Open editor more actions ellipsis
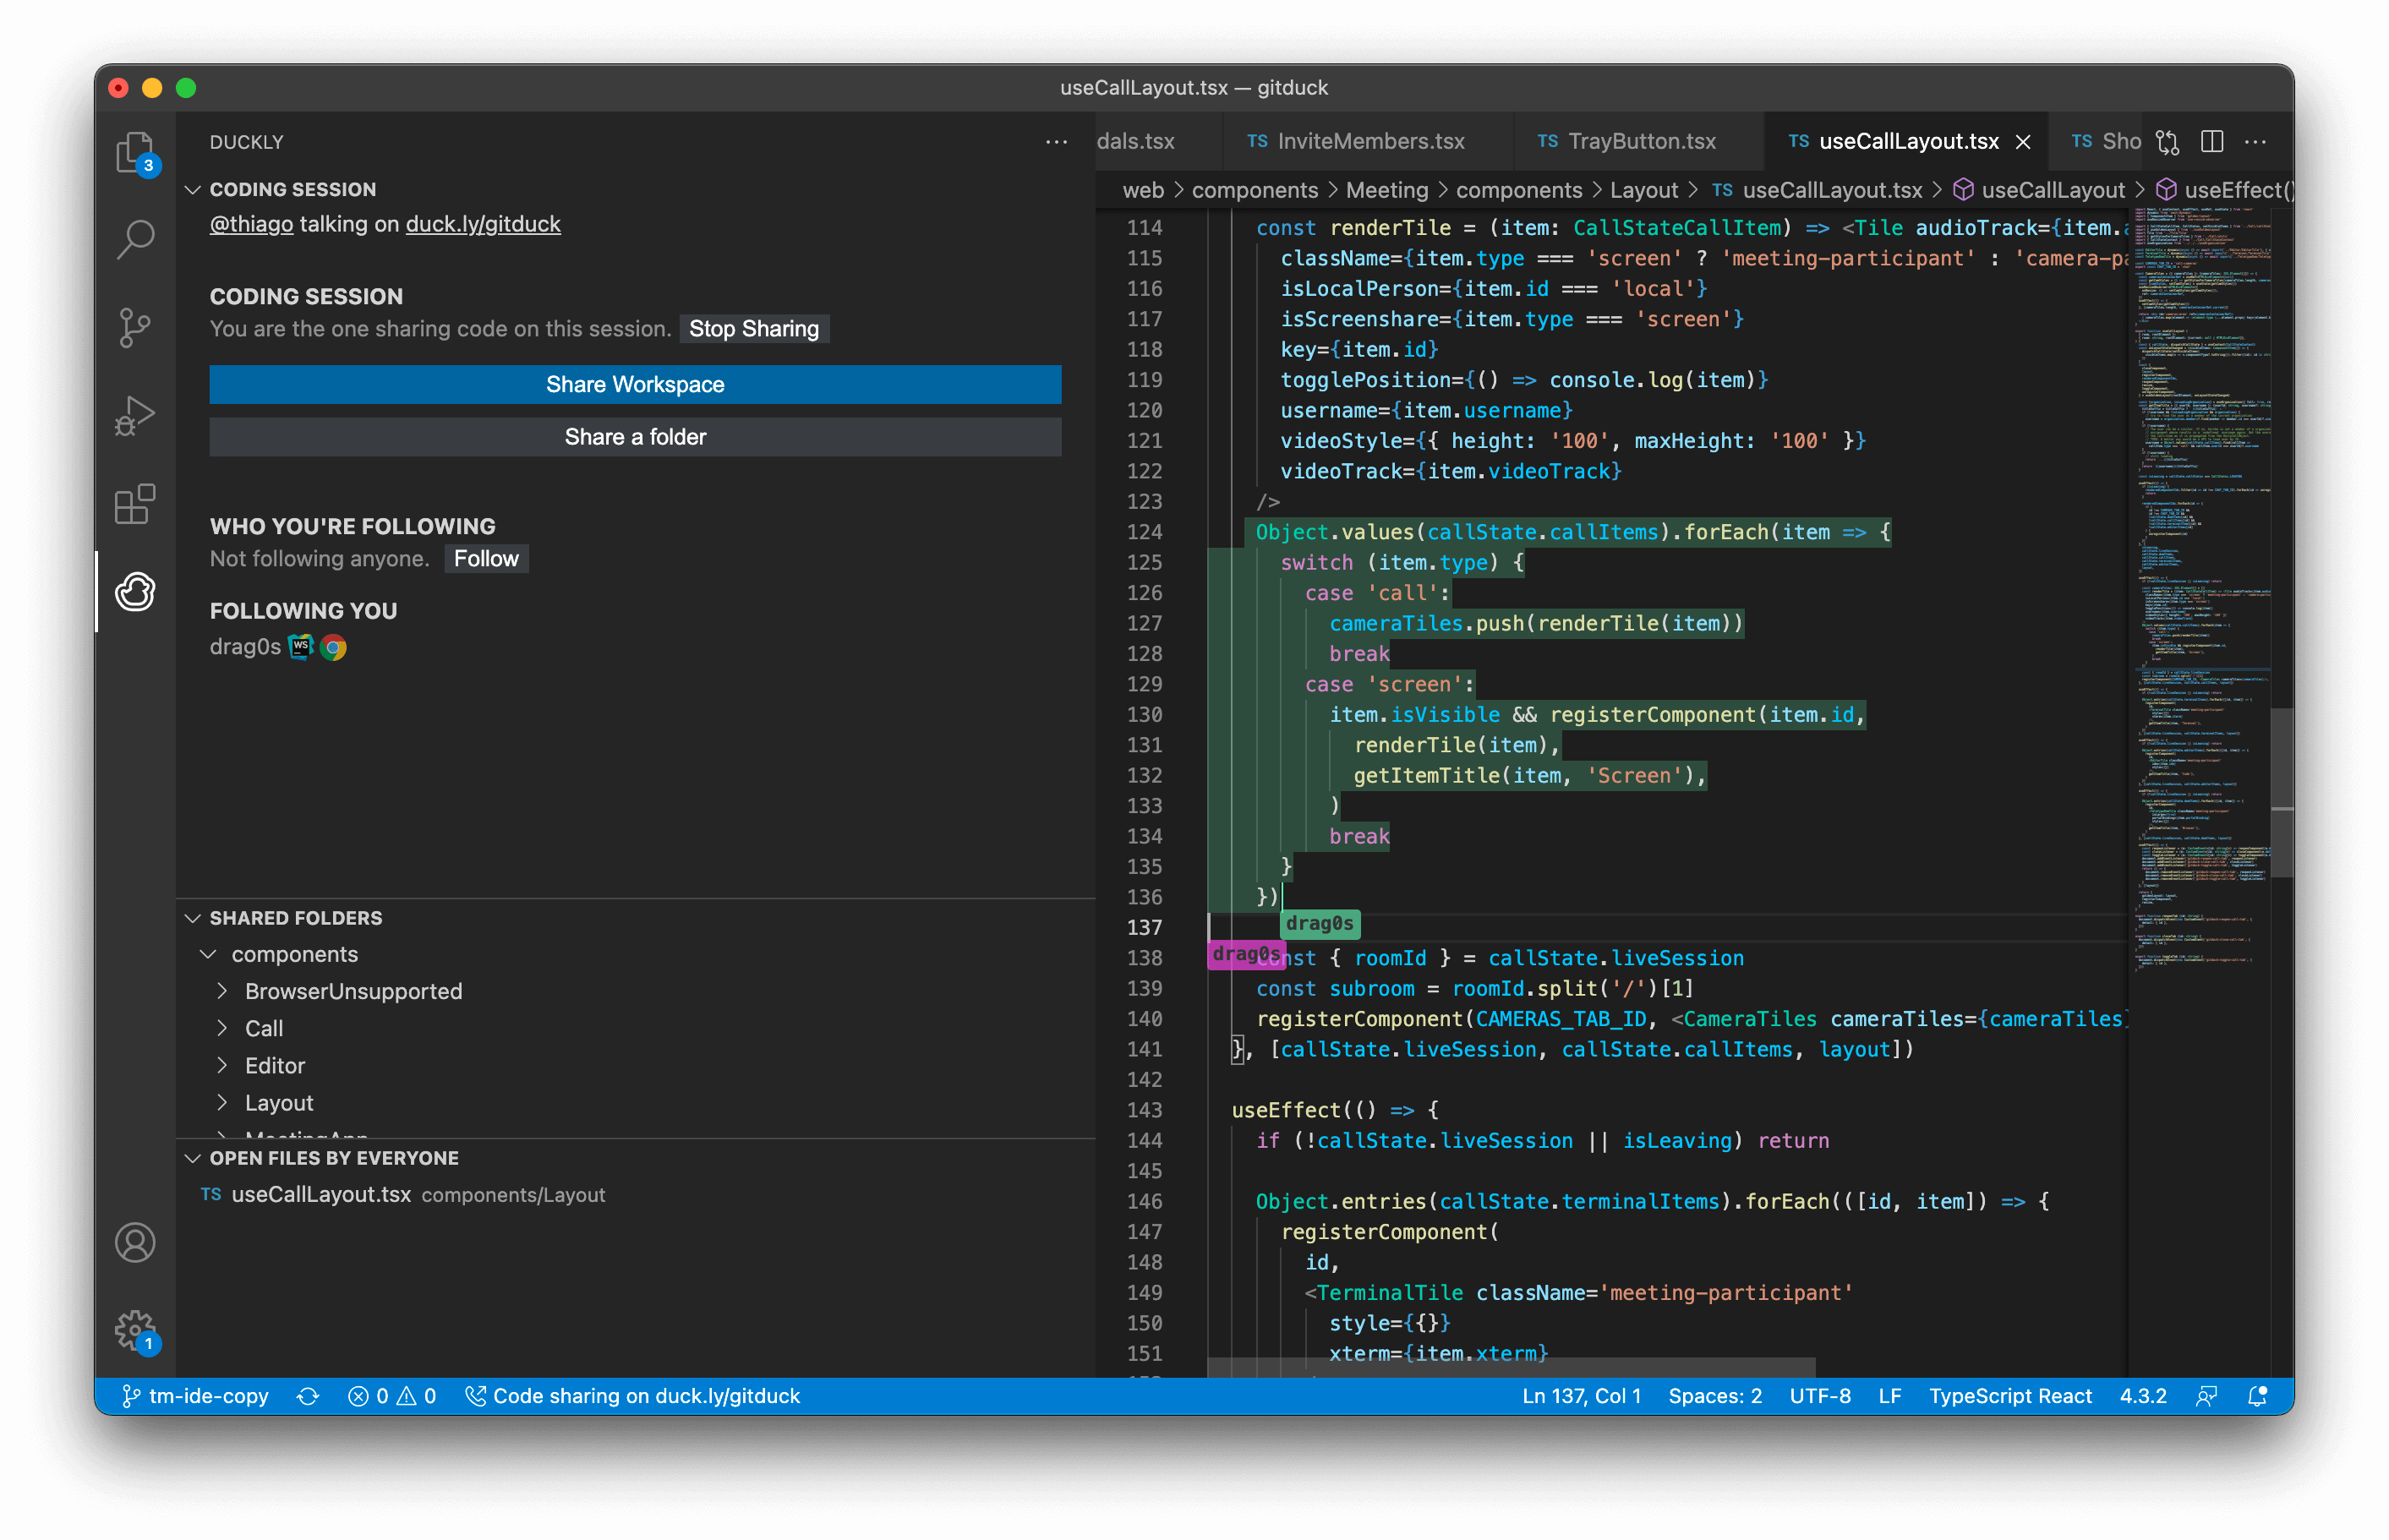This screenshot has width=2389, height=1540. pyautogui.click(x=2255, y=142)
